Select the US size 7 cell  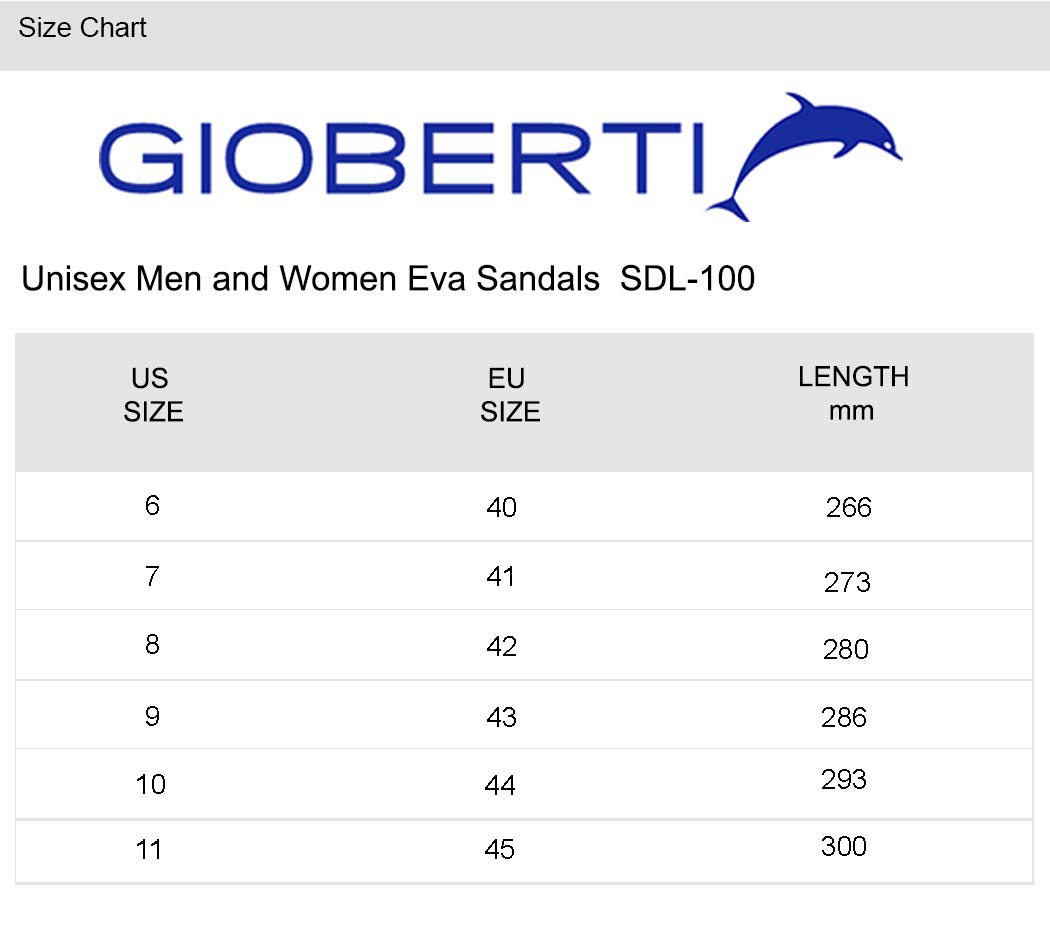(x=152, y=576)
